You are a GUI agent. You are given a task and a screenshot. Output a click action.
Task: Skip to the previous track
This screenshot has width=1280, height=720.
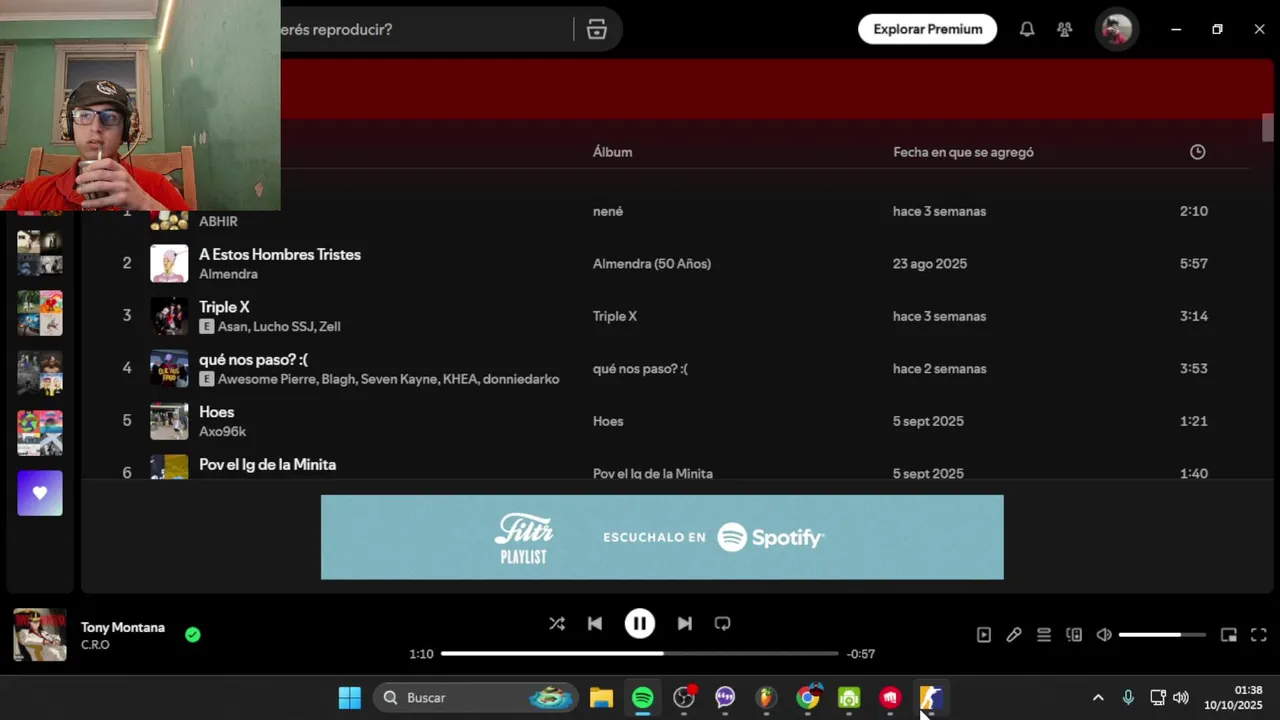tap(595, 624)
